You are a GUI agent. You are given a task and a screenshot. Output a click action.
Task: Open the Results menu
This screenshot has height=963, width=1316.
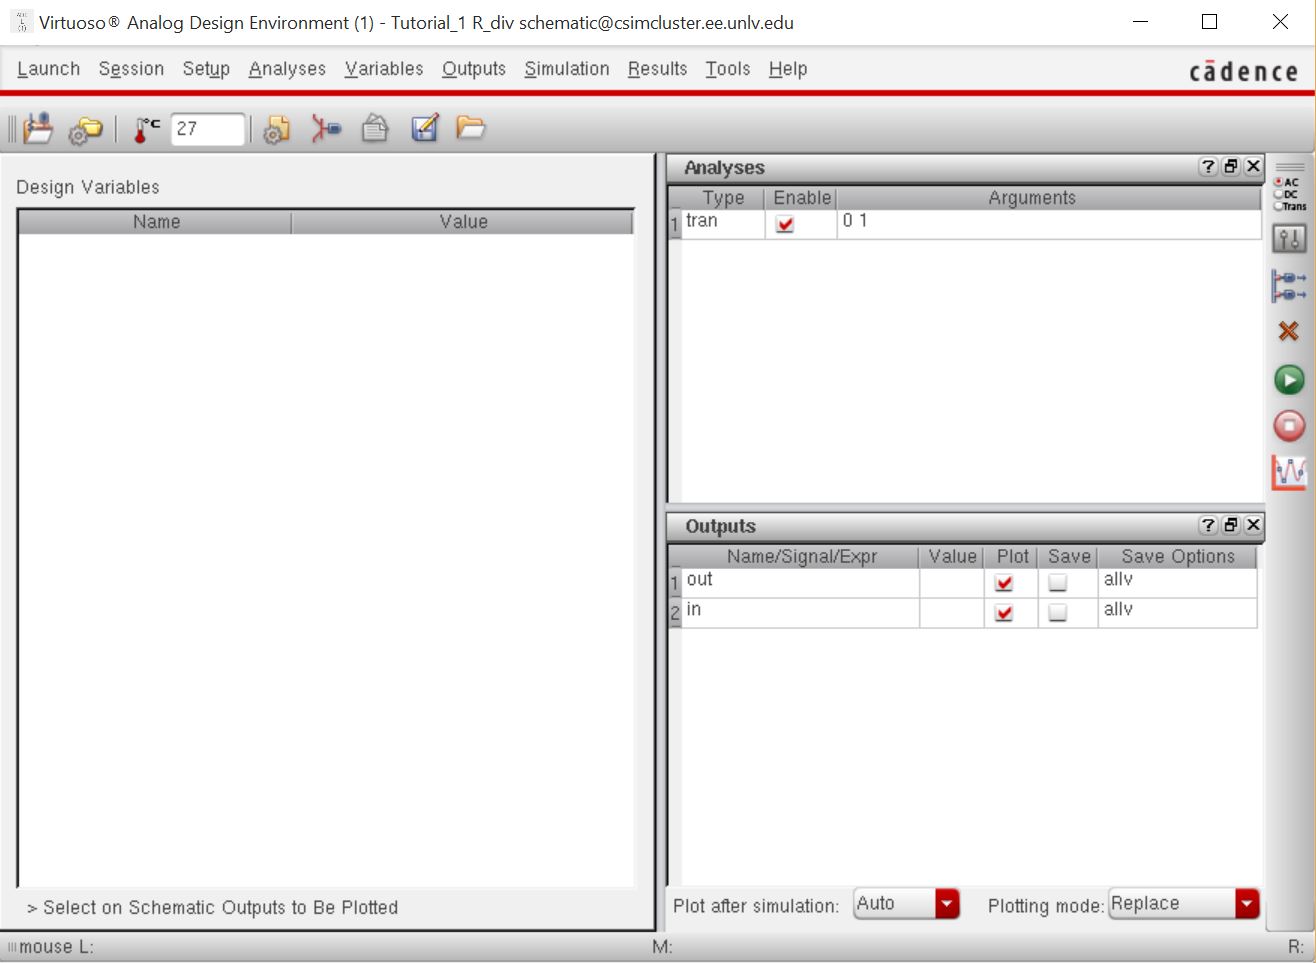click(657, 69)
